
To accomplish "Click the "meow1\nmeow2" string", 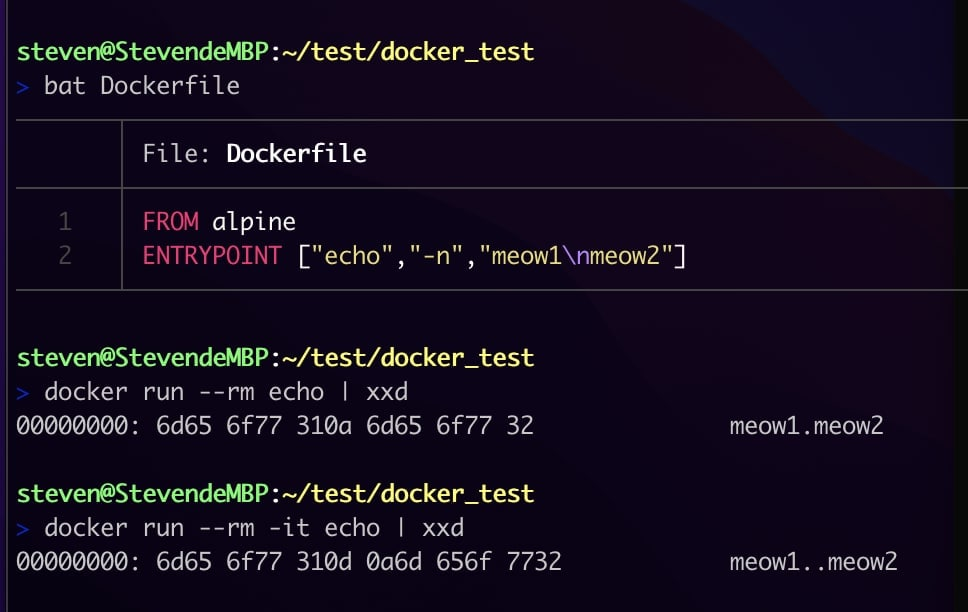I will point(575,256).
